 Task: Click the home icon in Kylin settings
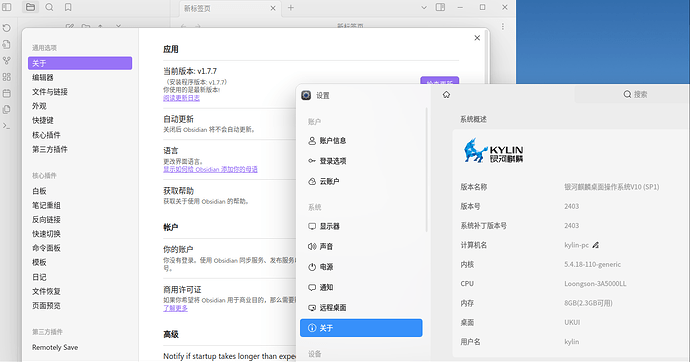click(446, 95)
